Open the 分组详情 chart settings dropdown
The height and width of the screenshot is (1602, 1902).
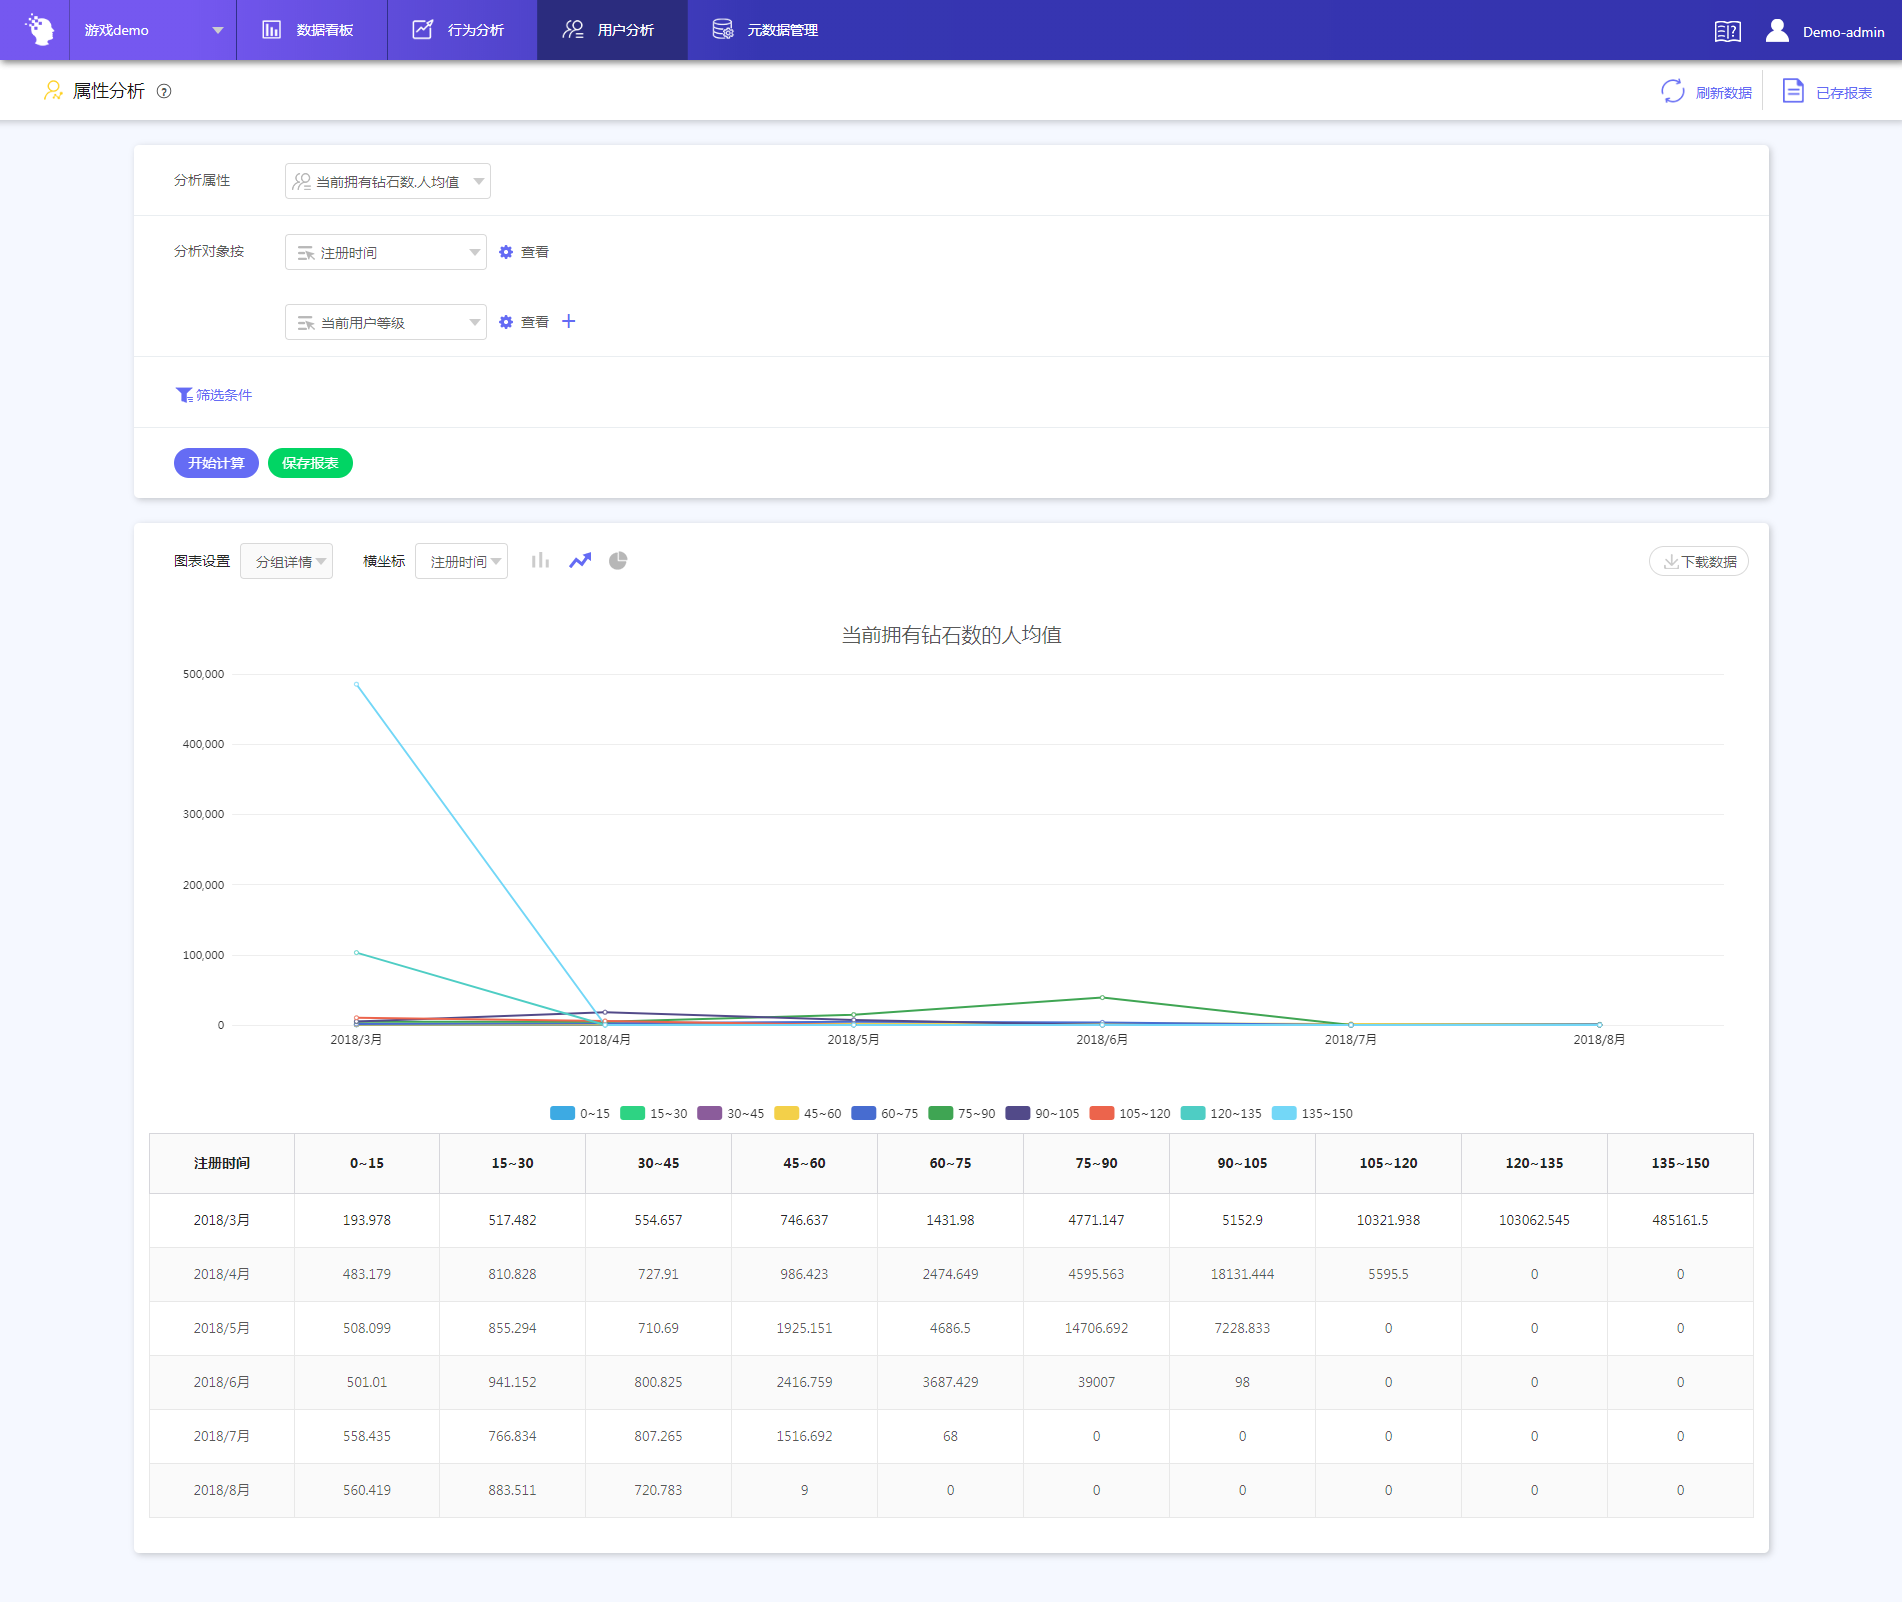(x=287, y=562)
